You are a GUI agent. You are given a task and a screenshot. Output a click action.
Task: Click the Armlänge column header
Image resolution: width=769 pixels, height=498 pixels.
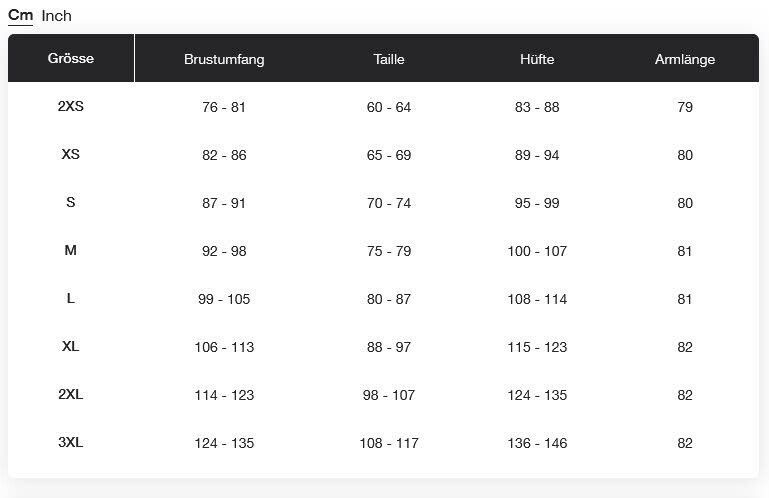(685, 59)
